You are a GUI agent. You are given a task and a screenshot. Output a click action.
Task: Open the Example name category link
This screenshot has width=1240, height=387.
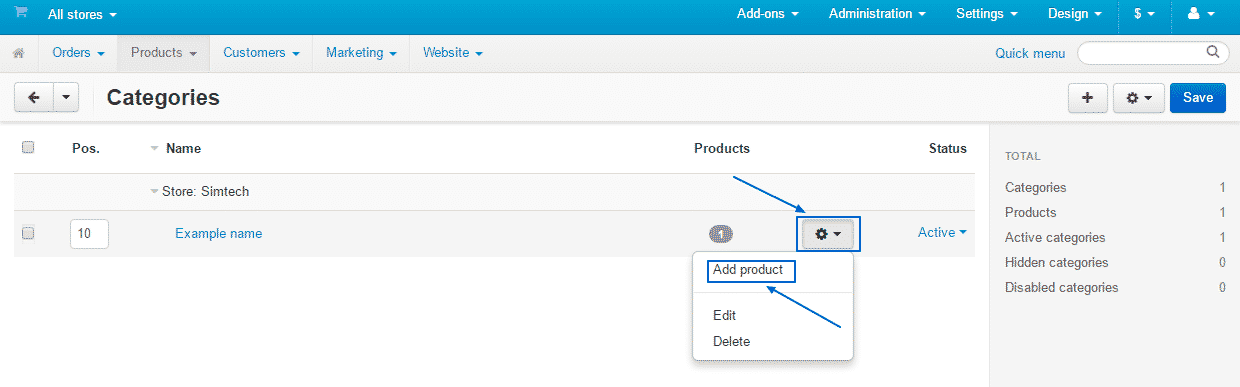pos(218,233)
